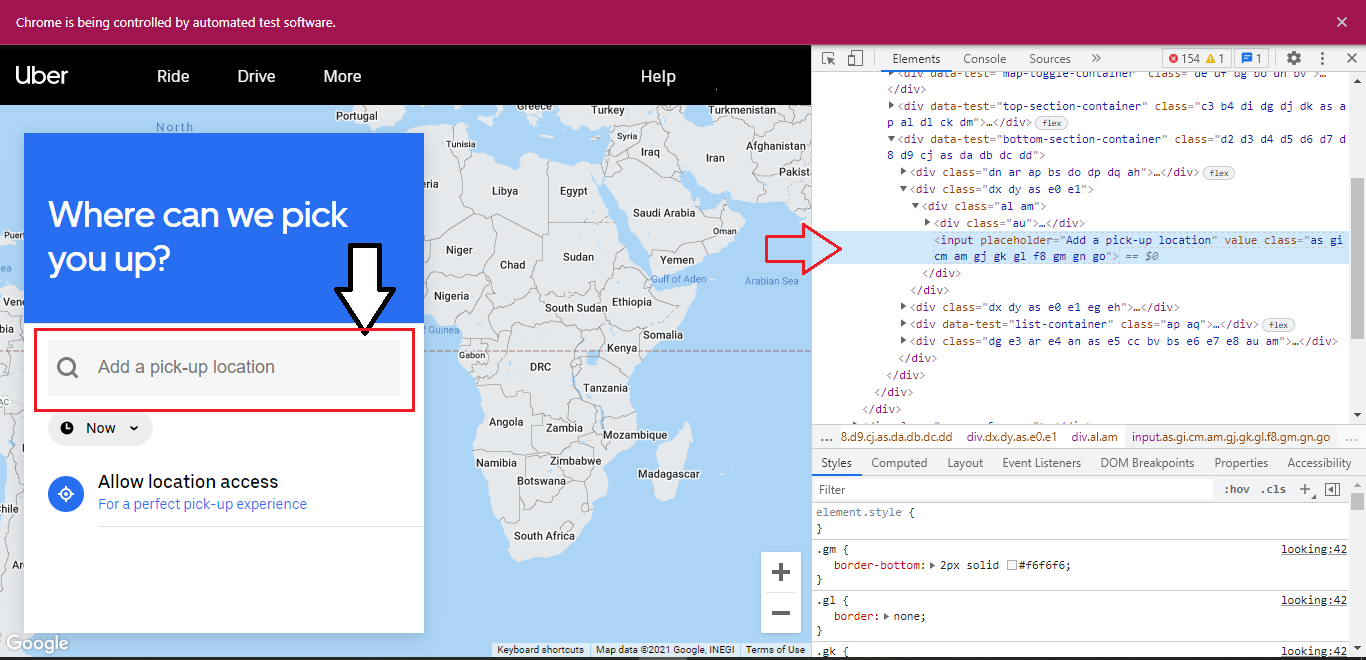Screen dimensions: 1366x660
Task: Open the Now time dropdown
Action: click(100, 428)
